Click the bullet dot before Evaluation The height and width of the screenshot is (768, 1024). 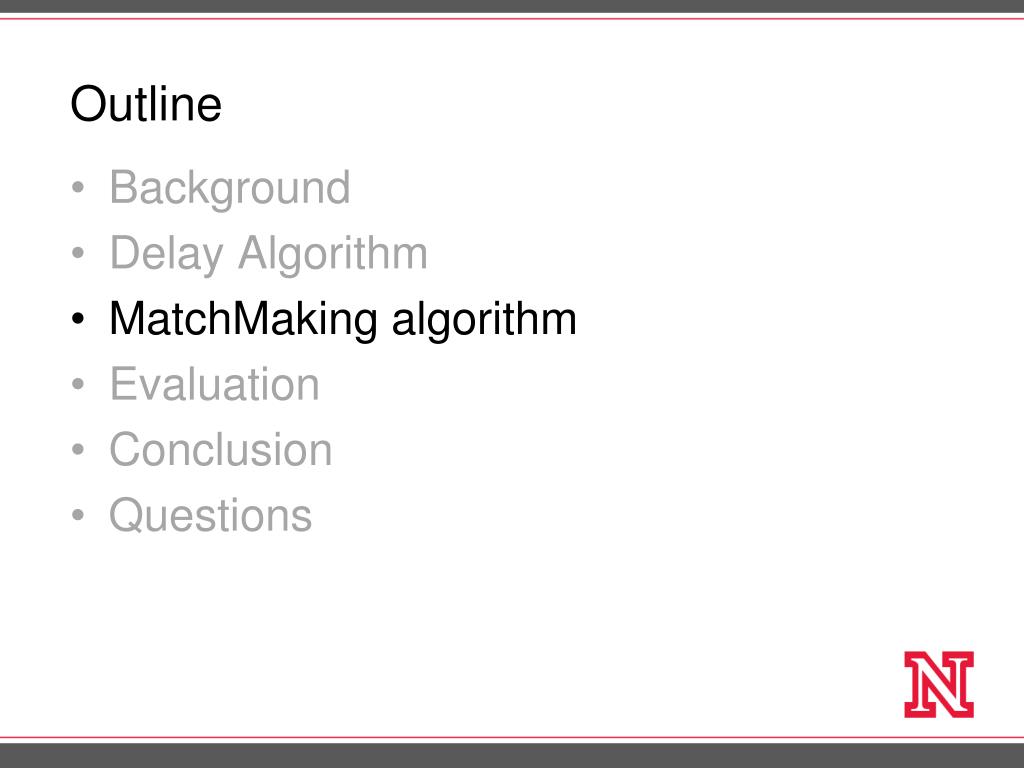78,384
